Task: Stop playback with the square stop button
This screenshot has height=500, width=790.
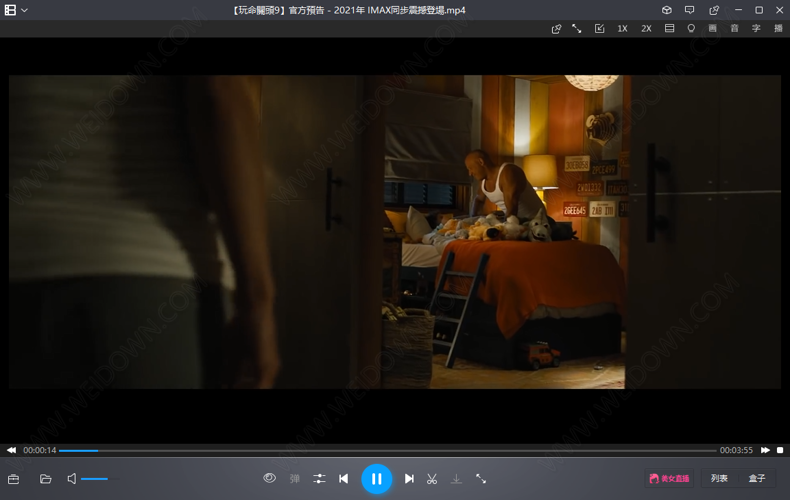Action: coord(780,450)
